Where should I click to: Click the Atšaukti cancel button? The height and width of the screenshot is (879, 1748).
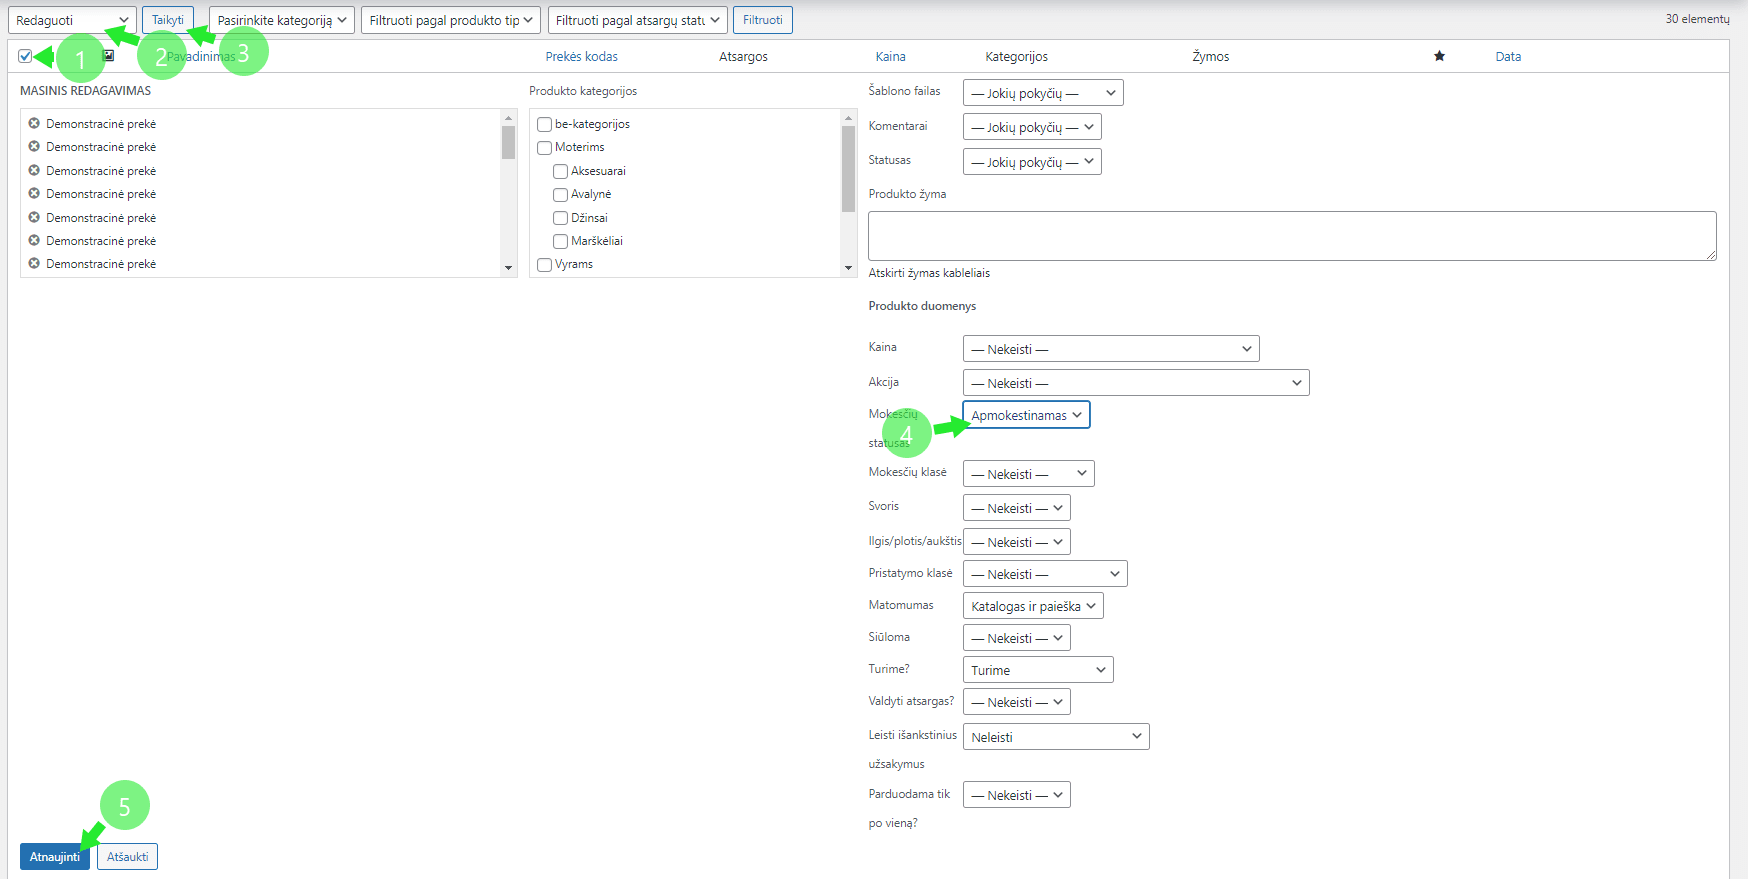(127, 857)
